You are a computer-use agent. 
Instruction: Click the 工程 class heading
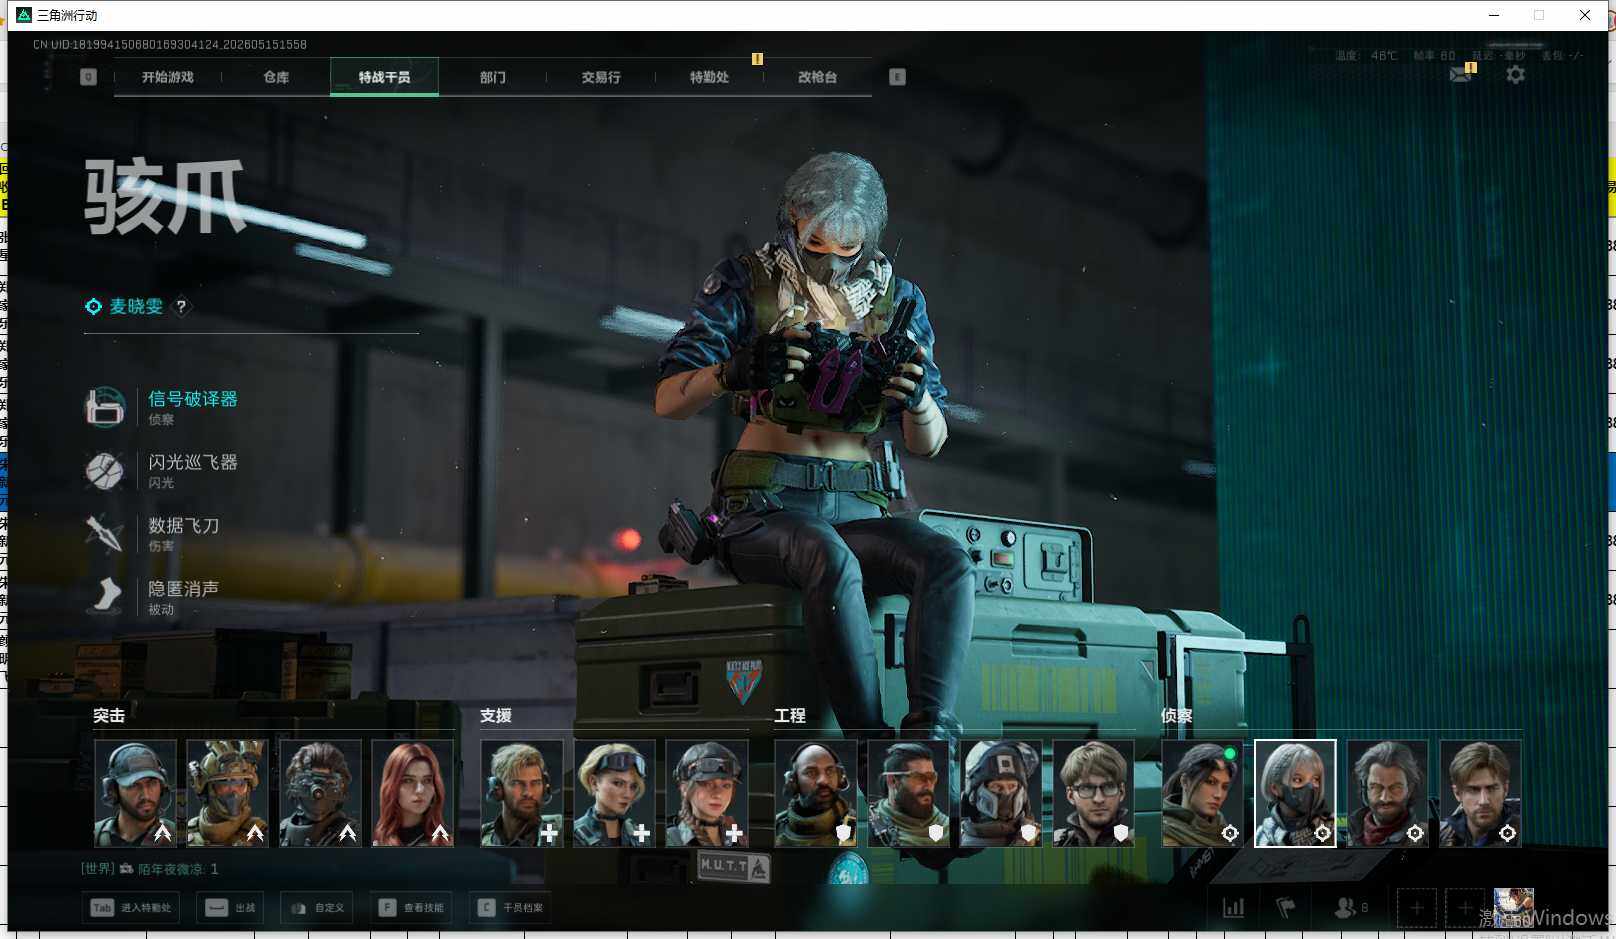[790, 716]
